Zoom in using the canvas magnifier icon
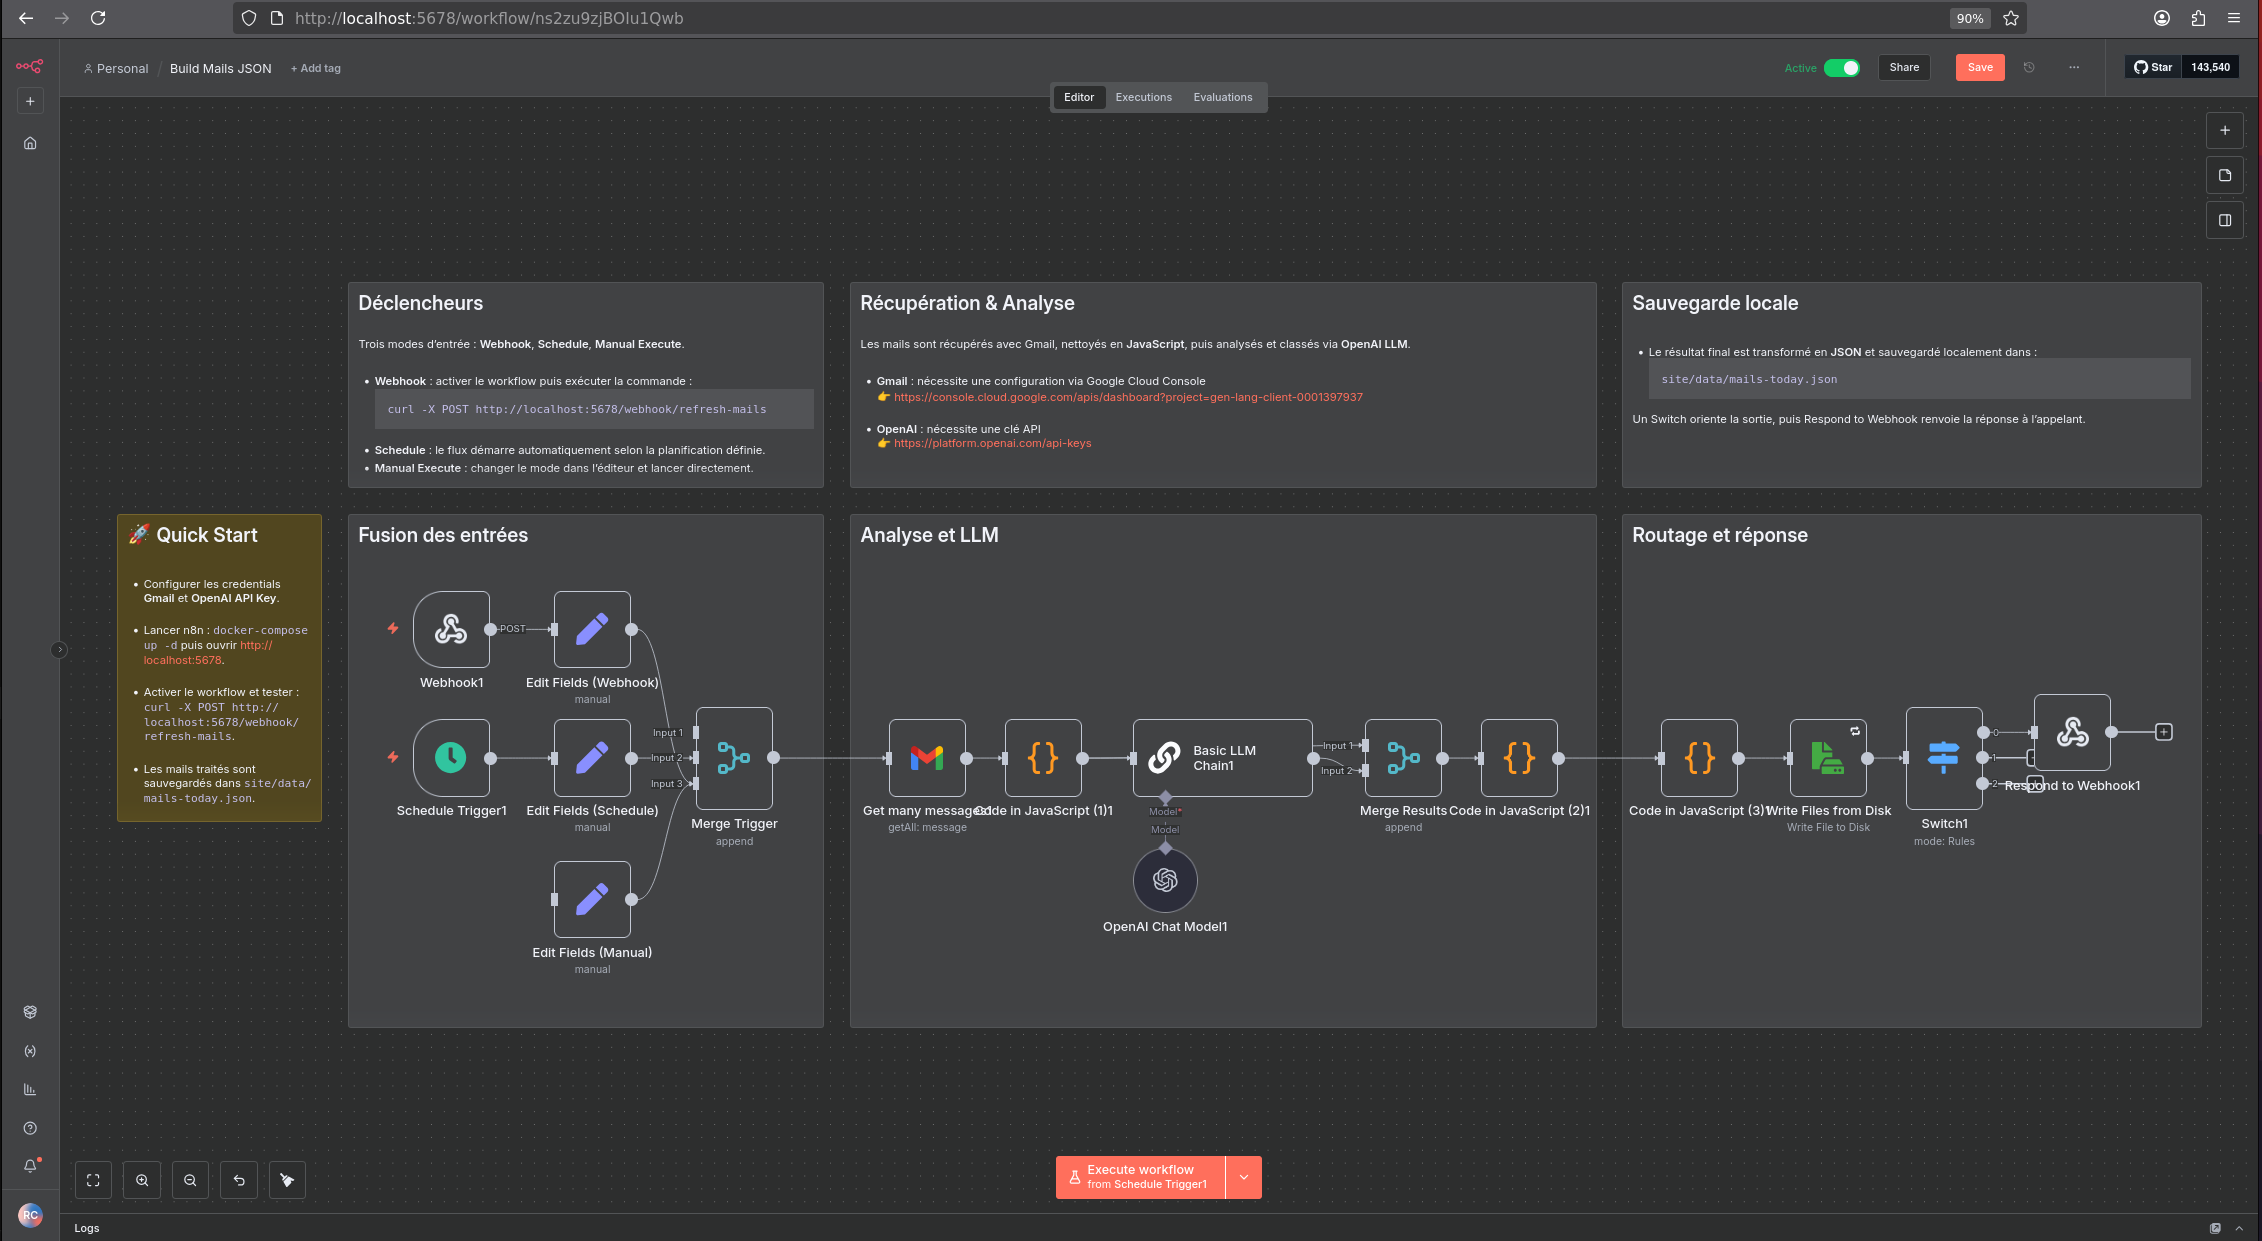Screen dimensions: 2262x1241 point(142,1180)
